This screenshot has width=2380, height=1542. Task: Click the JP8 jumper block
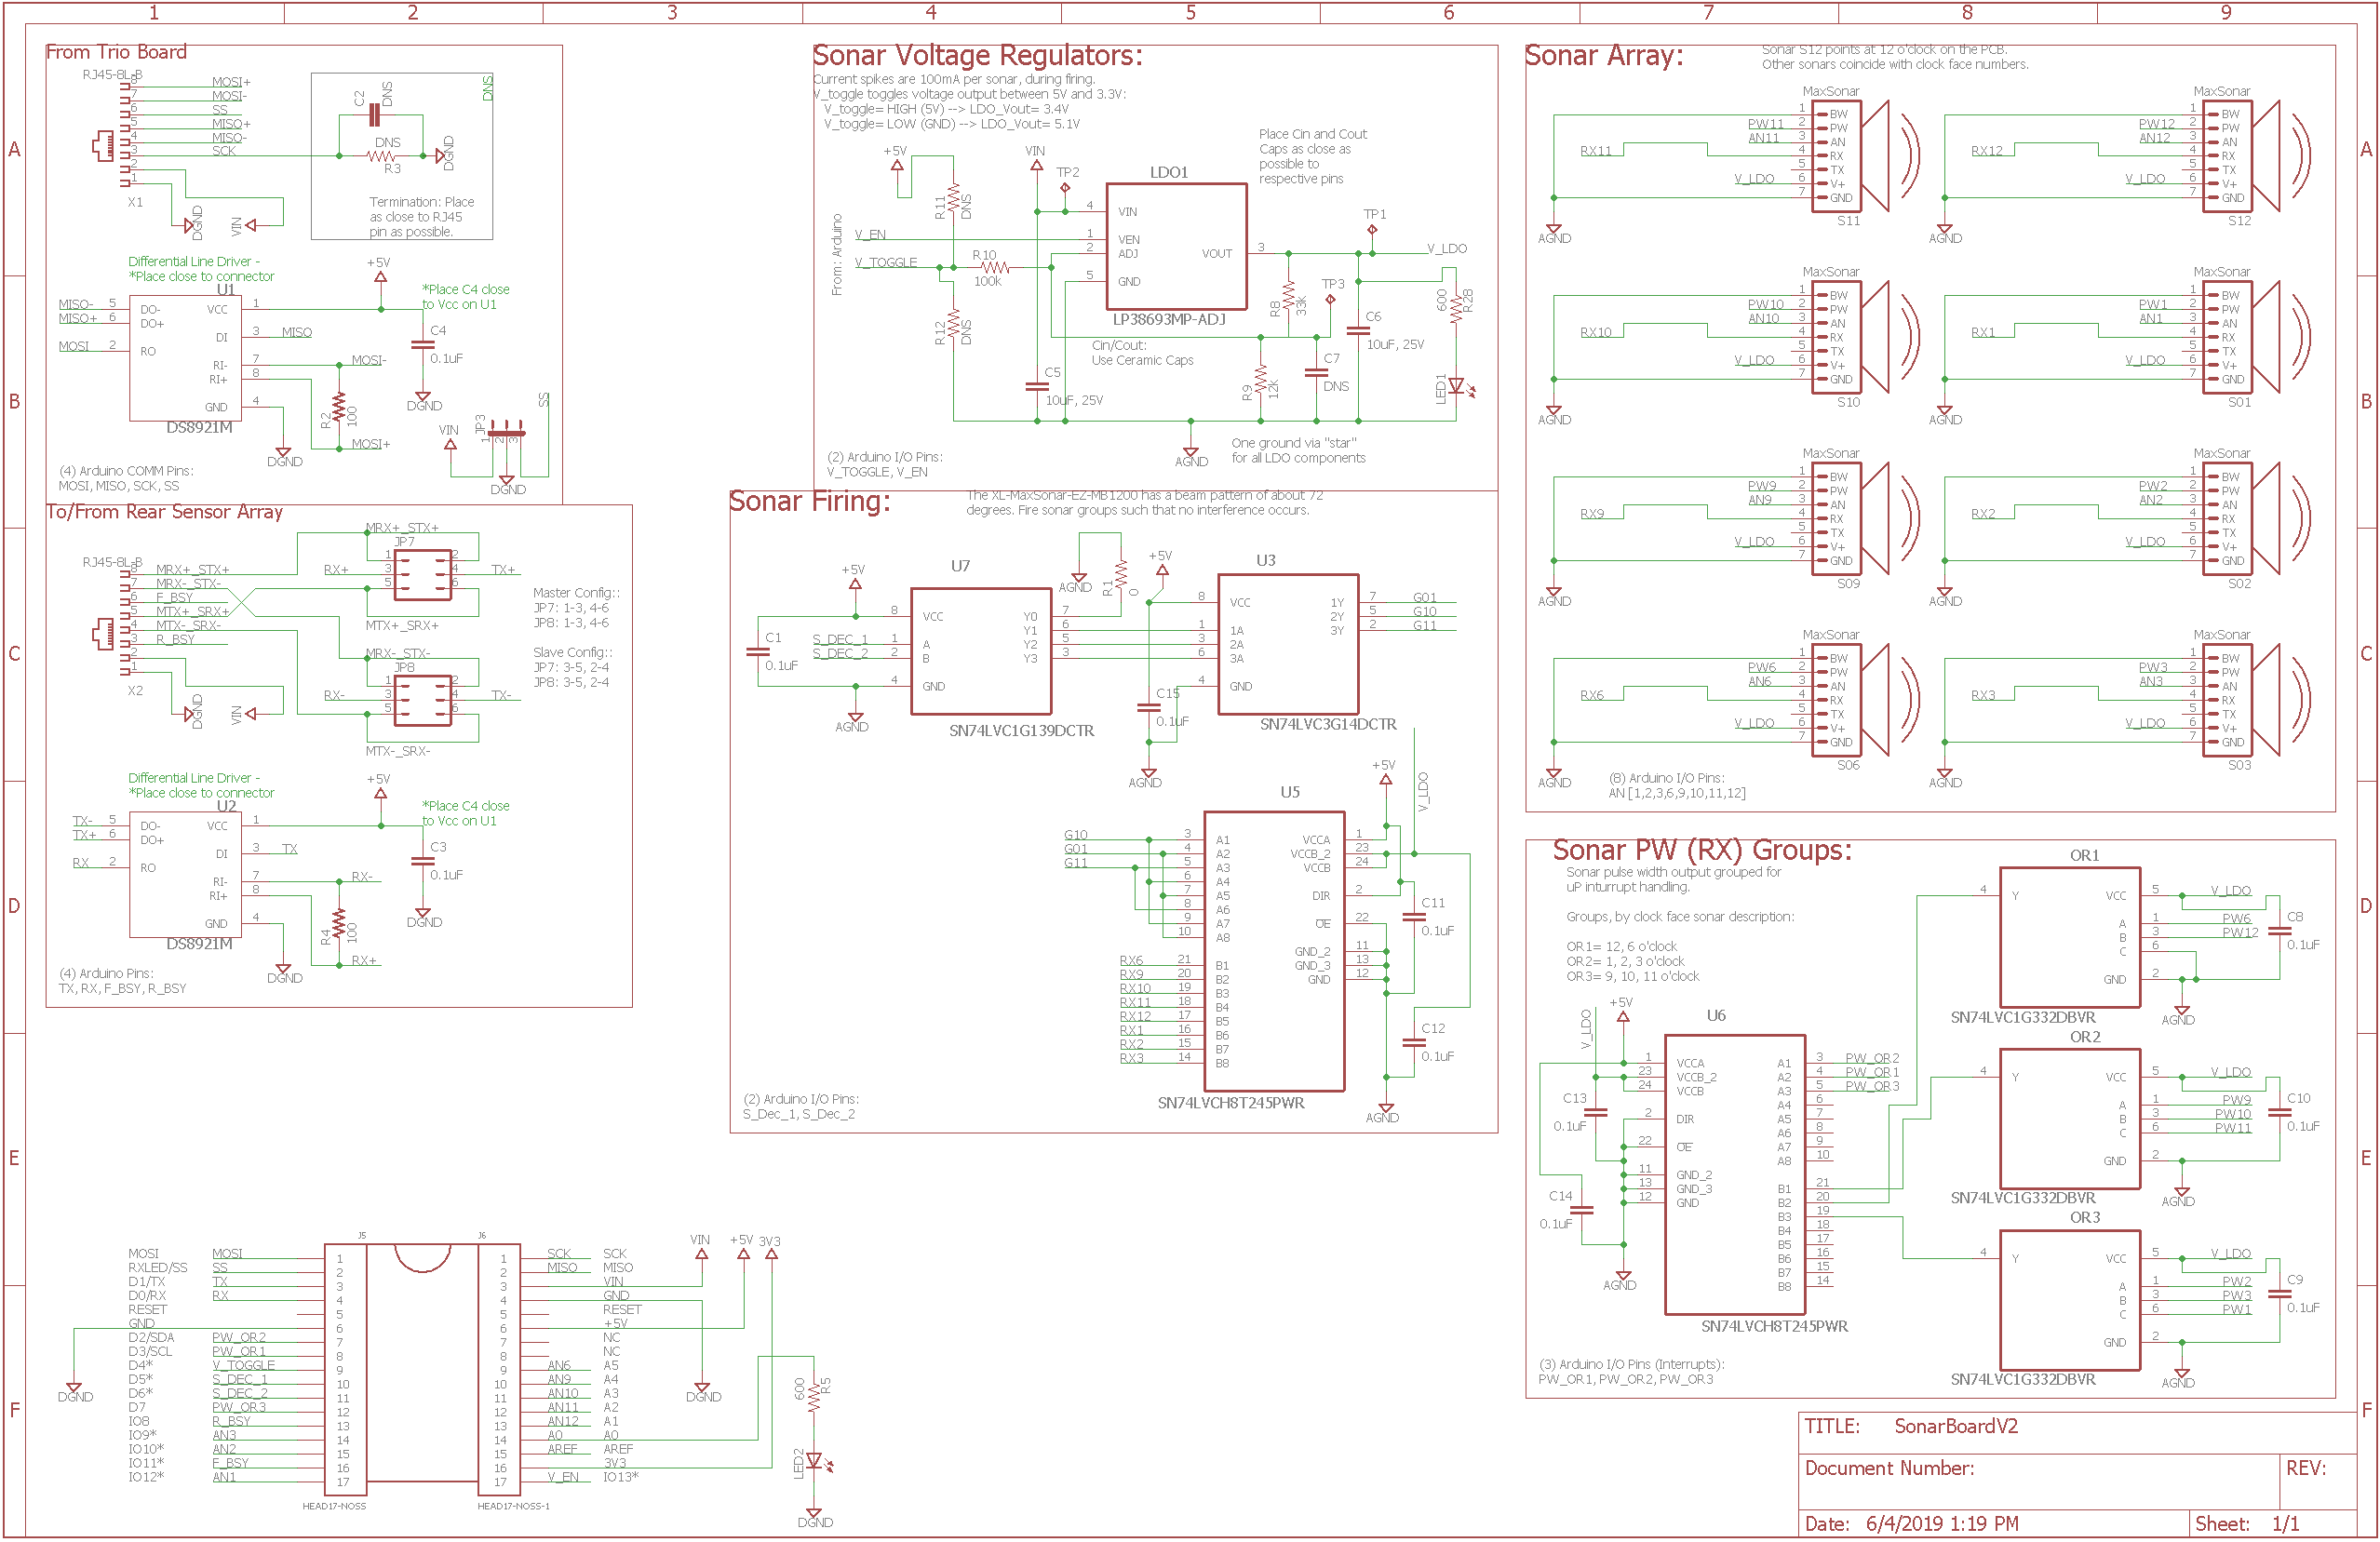click(x=423, y=700)
